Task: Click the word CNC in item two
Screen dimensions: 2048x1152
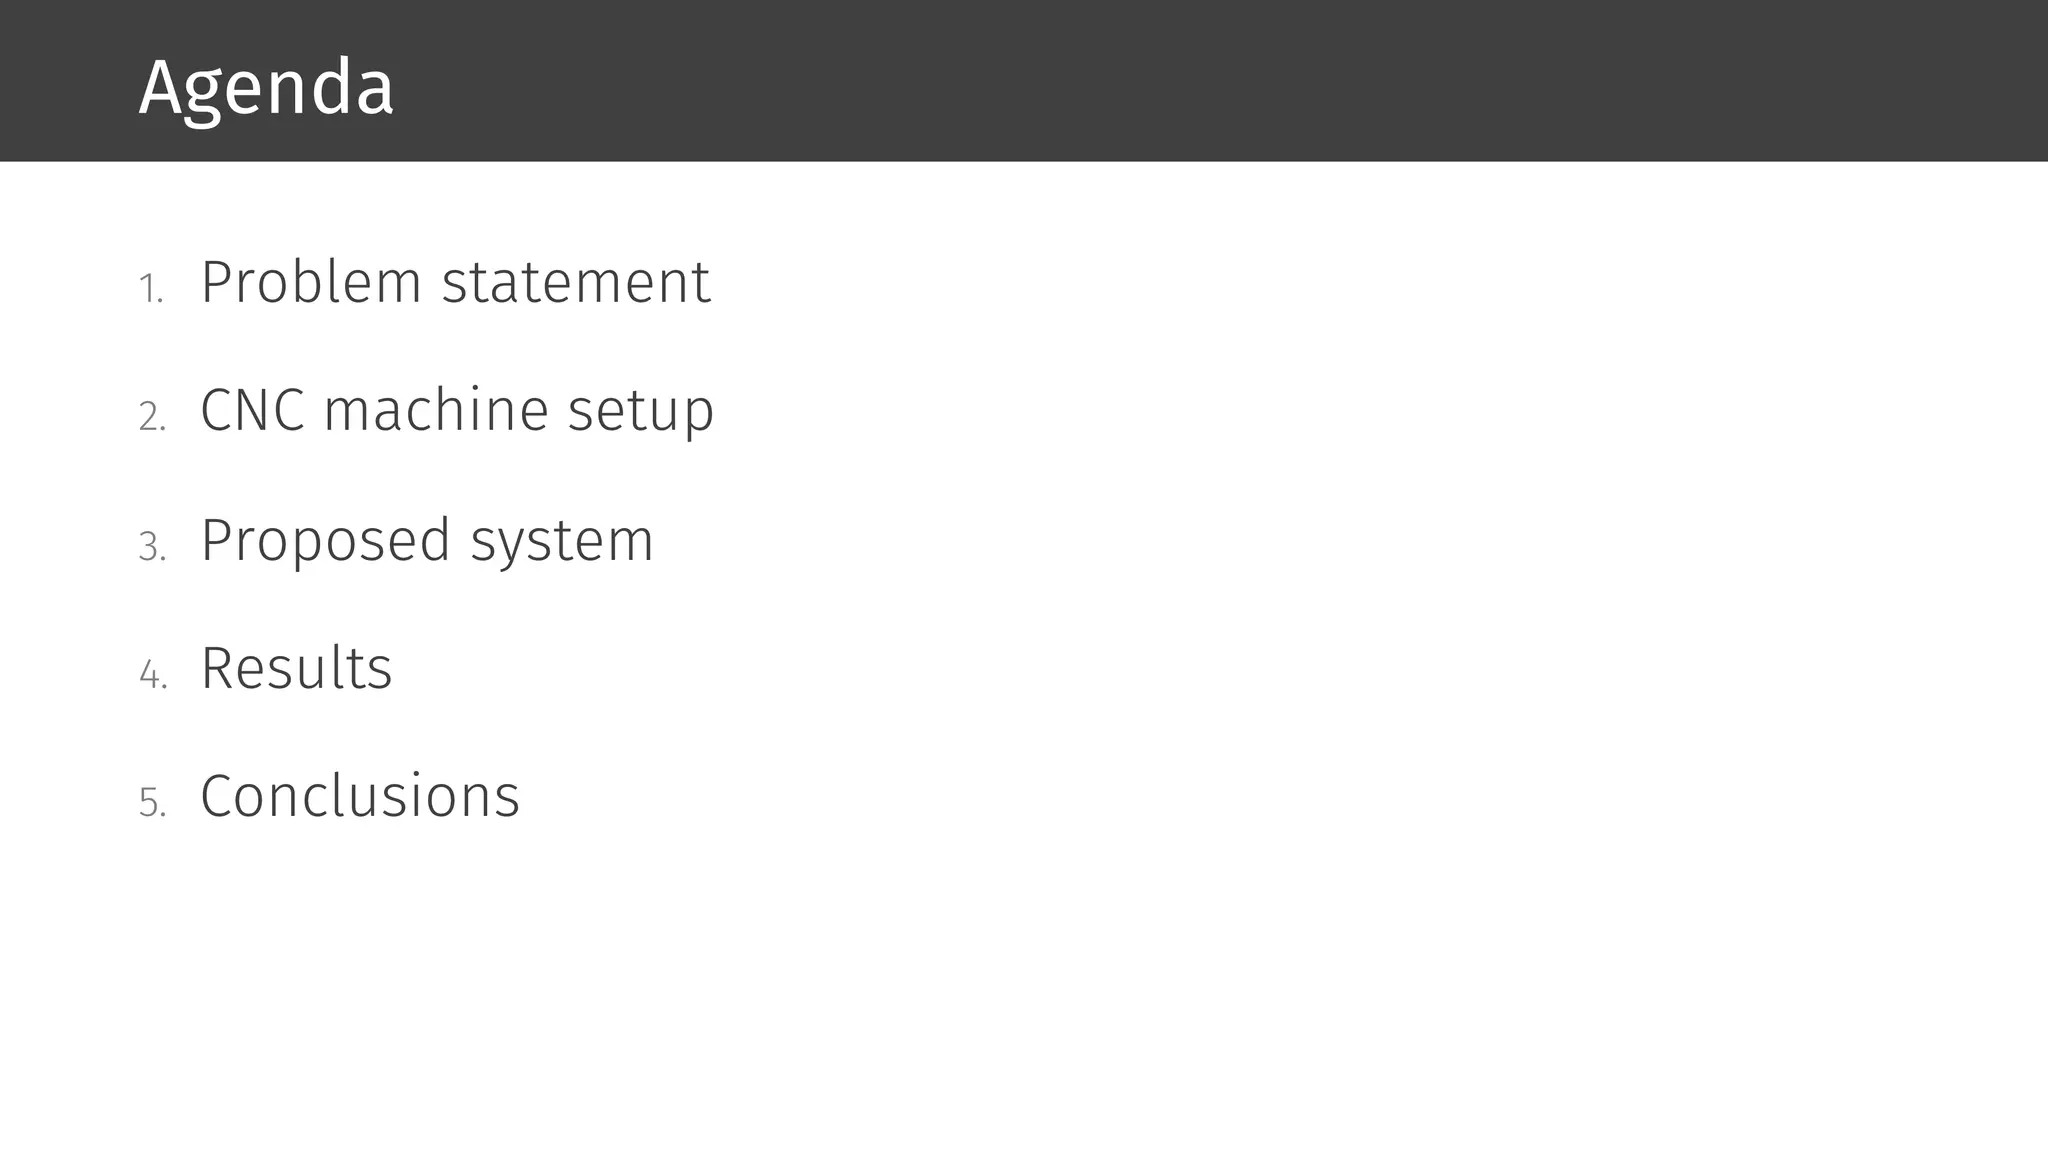Action: click(253, 410)
